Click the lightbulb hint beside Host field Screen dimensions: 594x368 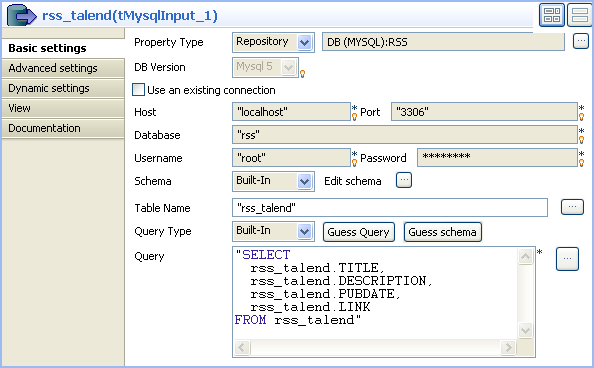(x=355, y=117)
